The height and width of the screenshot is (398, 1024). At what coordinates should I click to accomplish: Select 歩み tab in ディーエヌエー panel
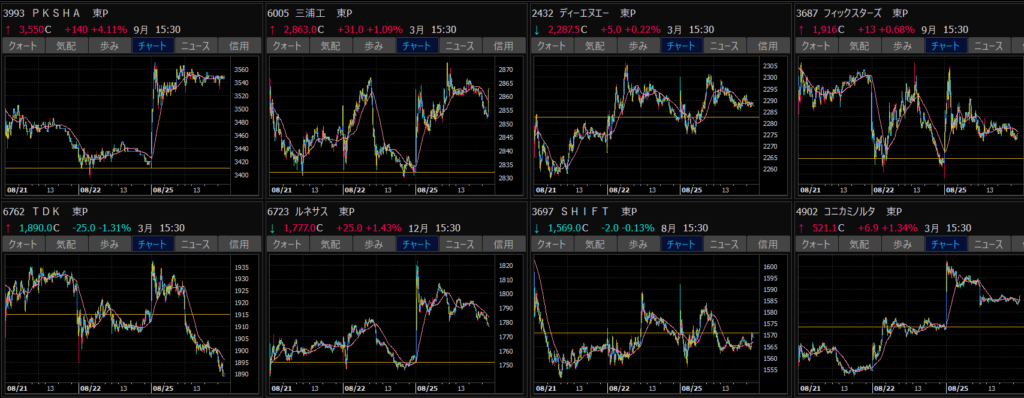point(638,46)
